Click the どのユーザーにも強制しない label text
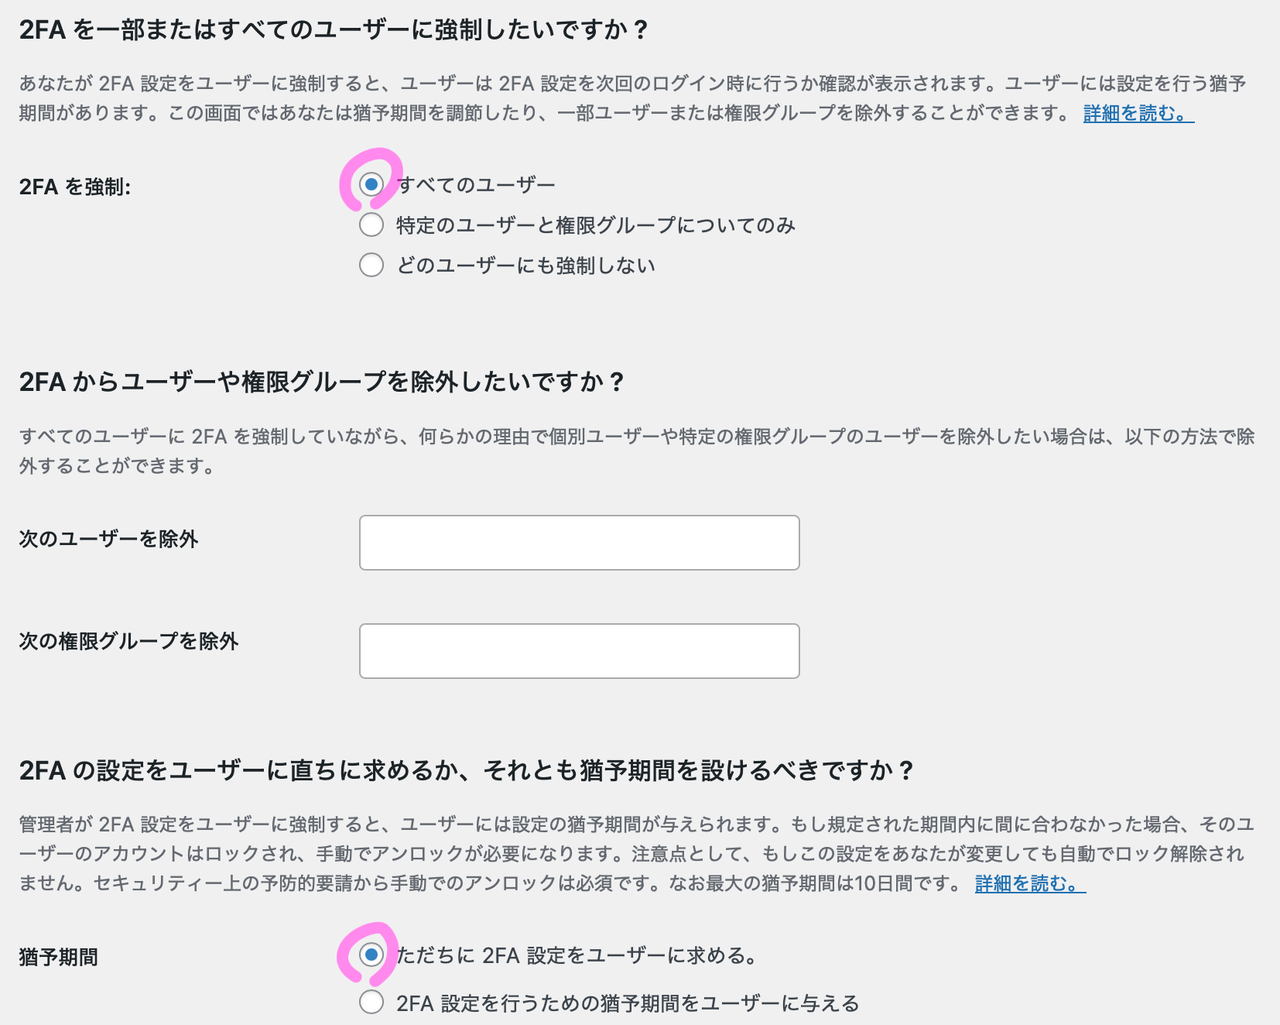 click(526, 266)
